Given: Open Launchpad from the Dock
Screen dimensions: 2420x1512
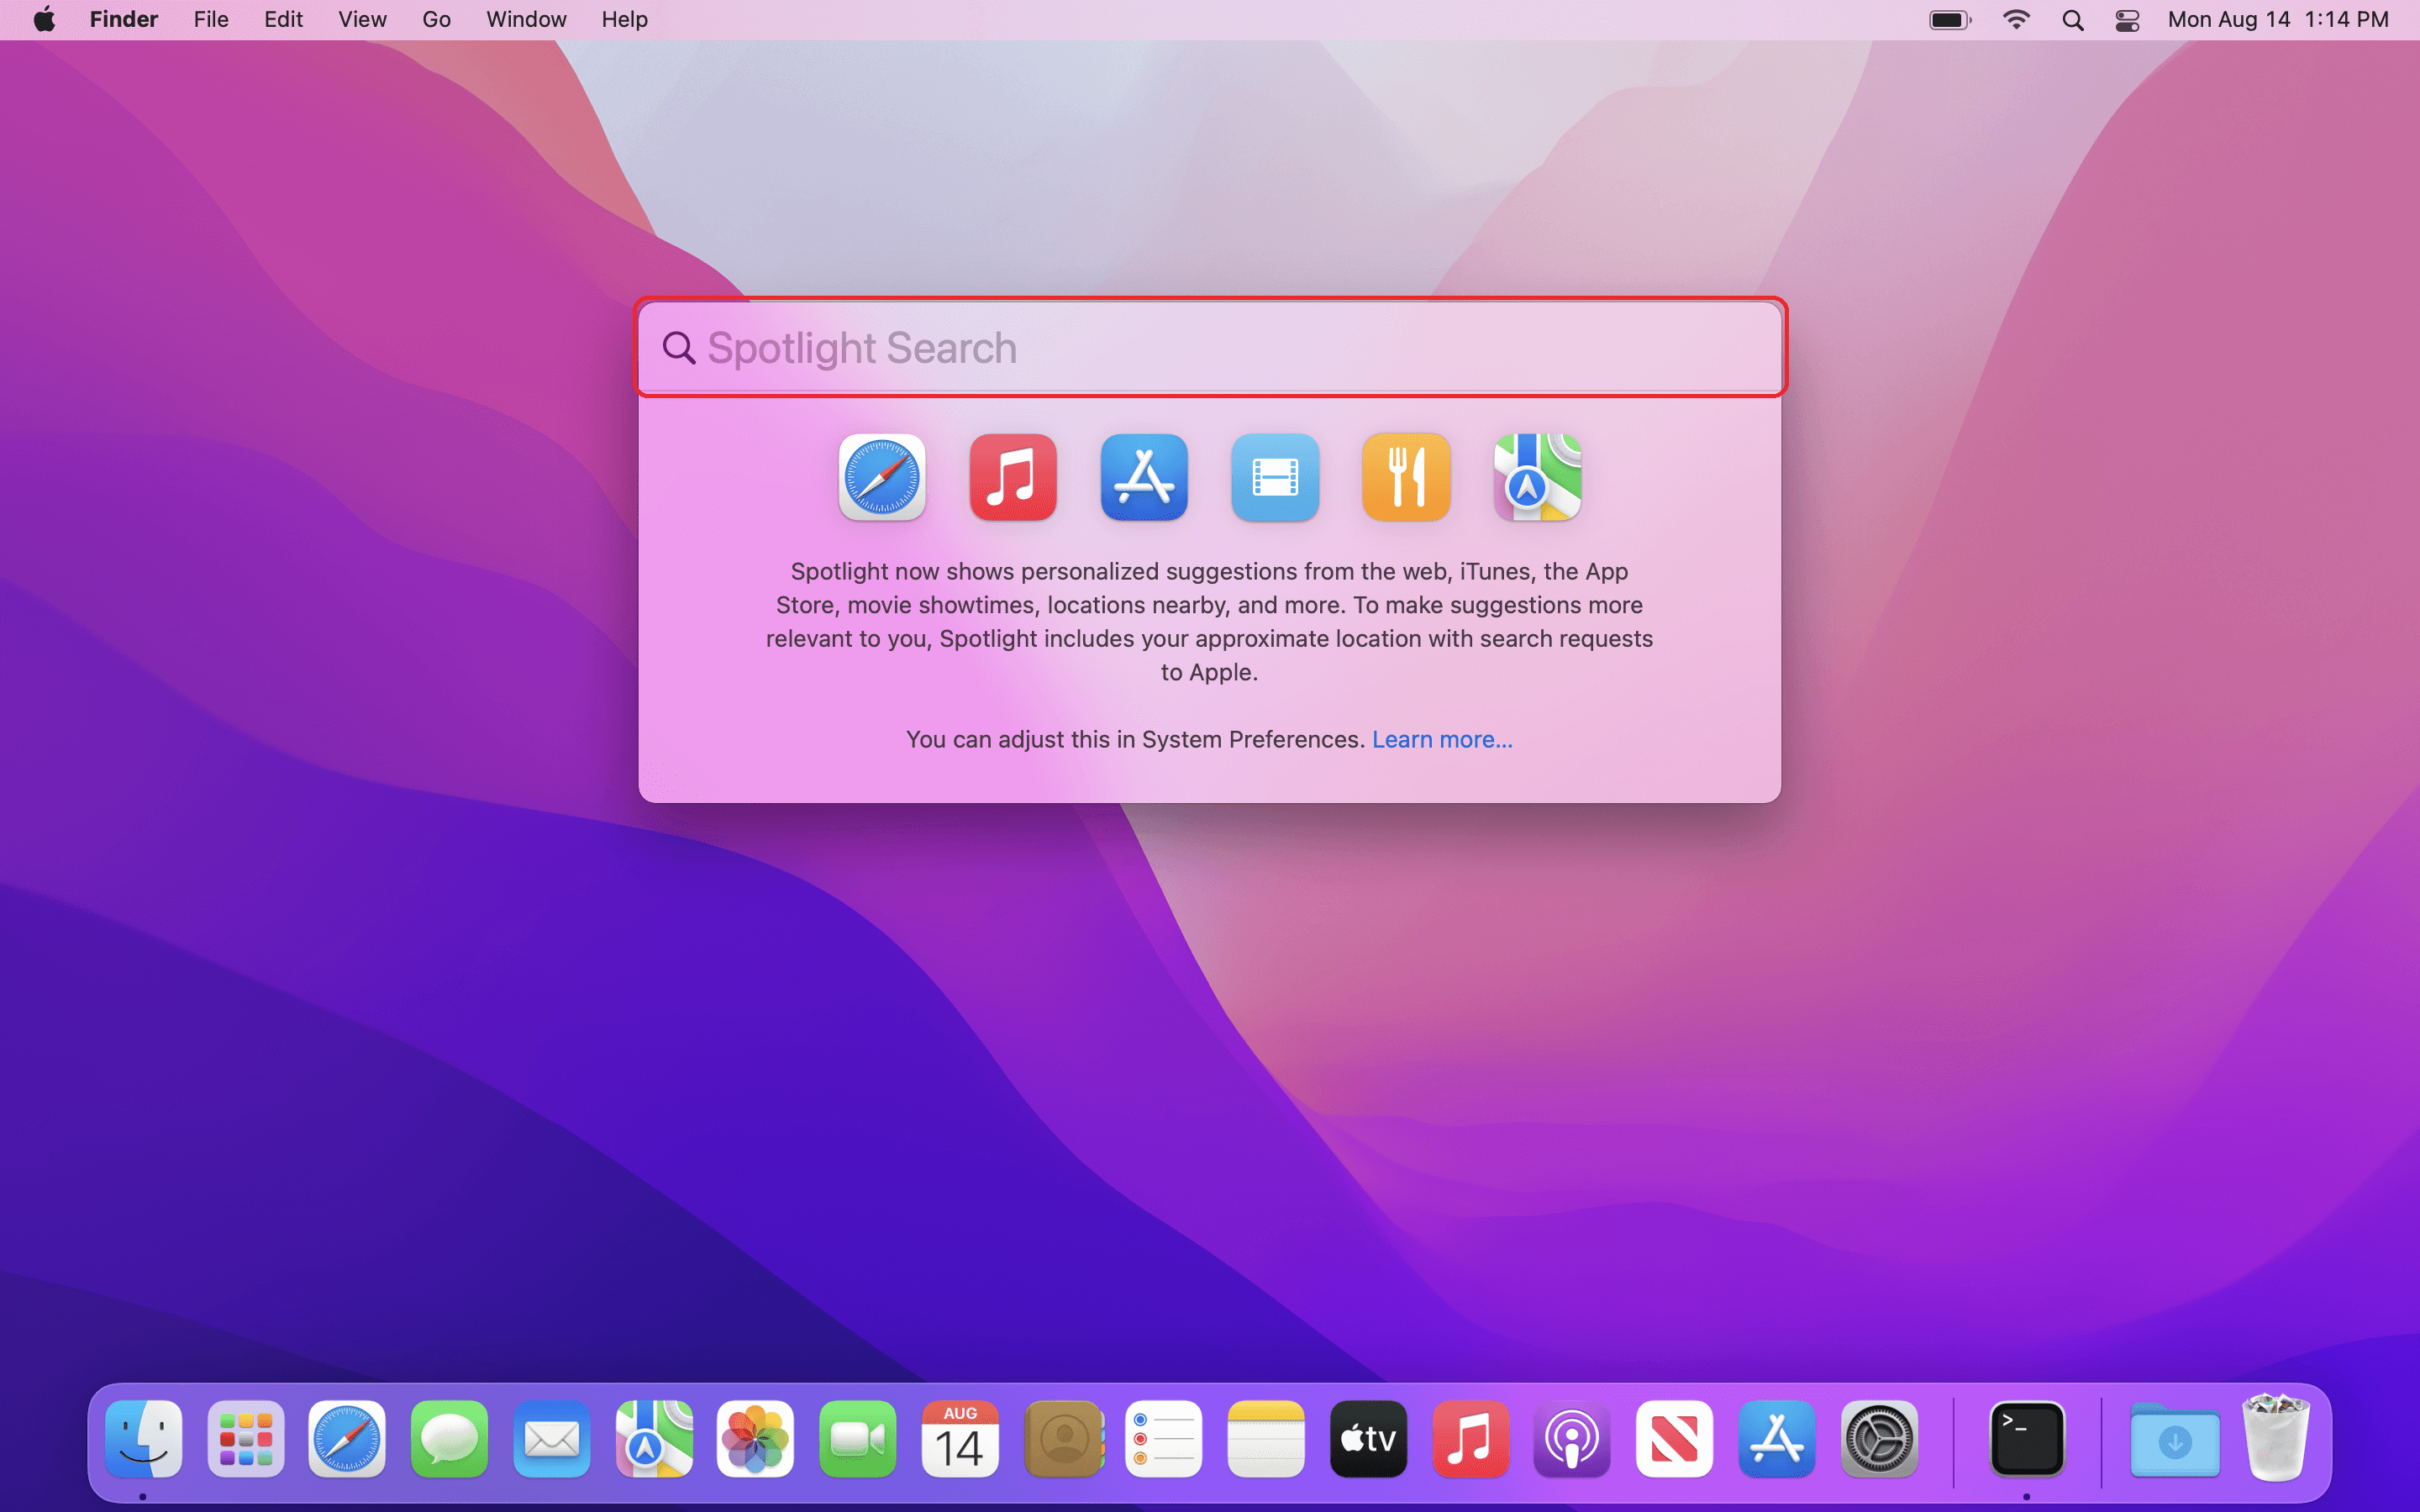Looking at the screenshot, I should click(246, 1439).
